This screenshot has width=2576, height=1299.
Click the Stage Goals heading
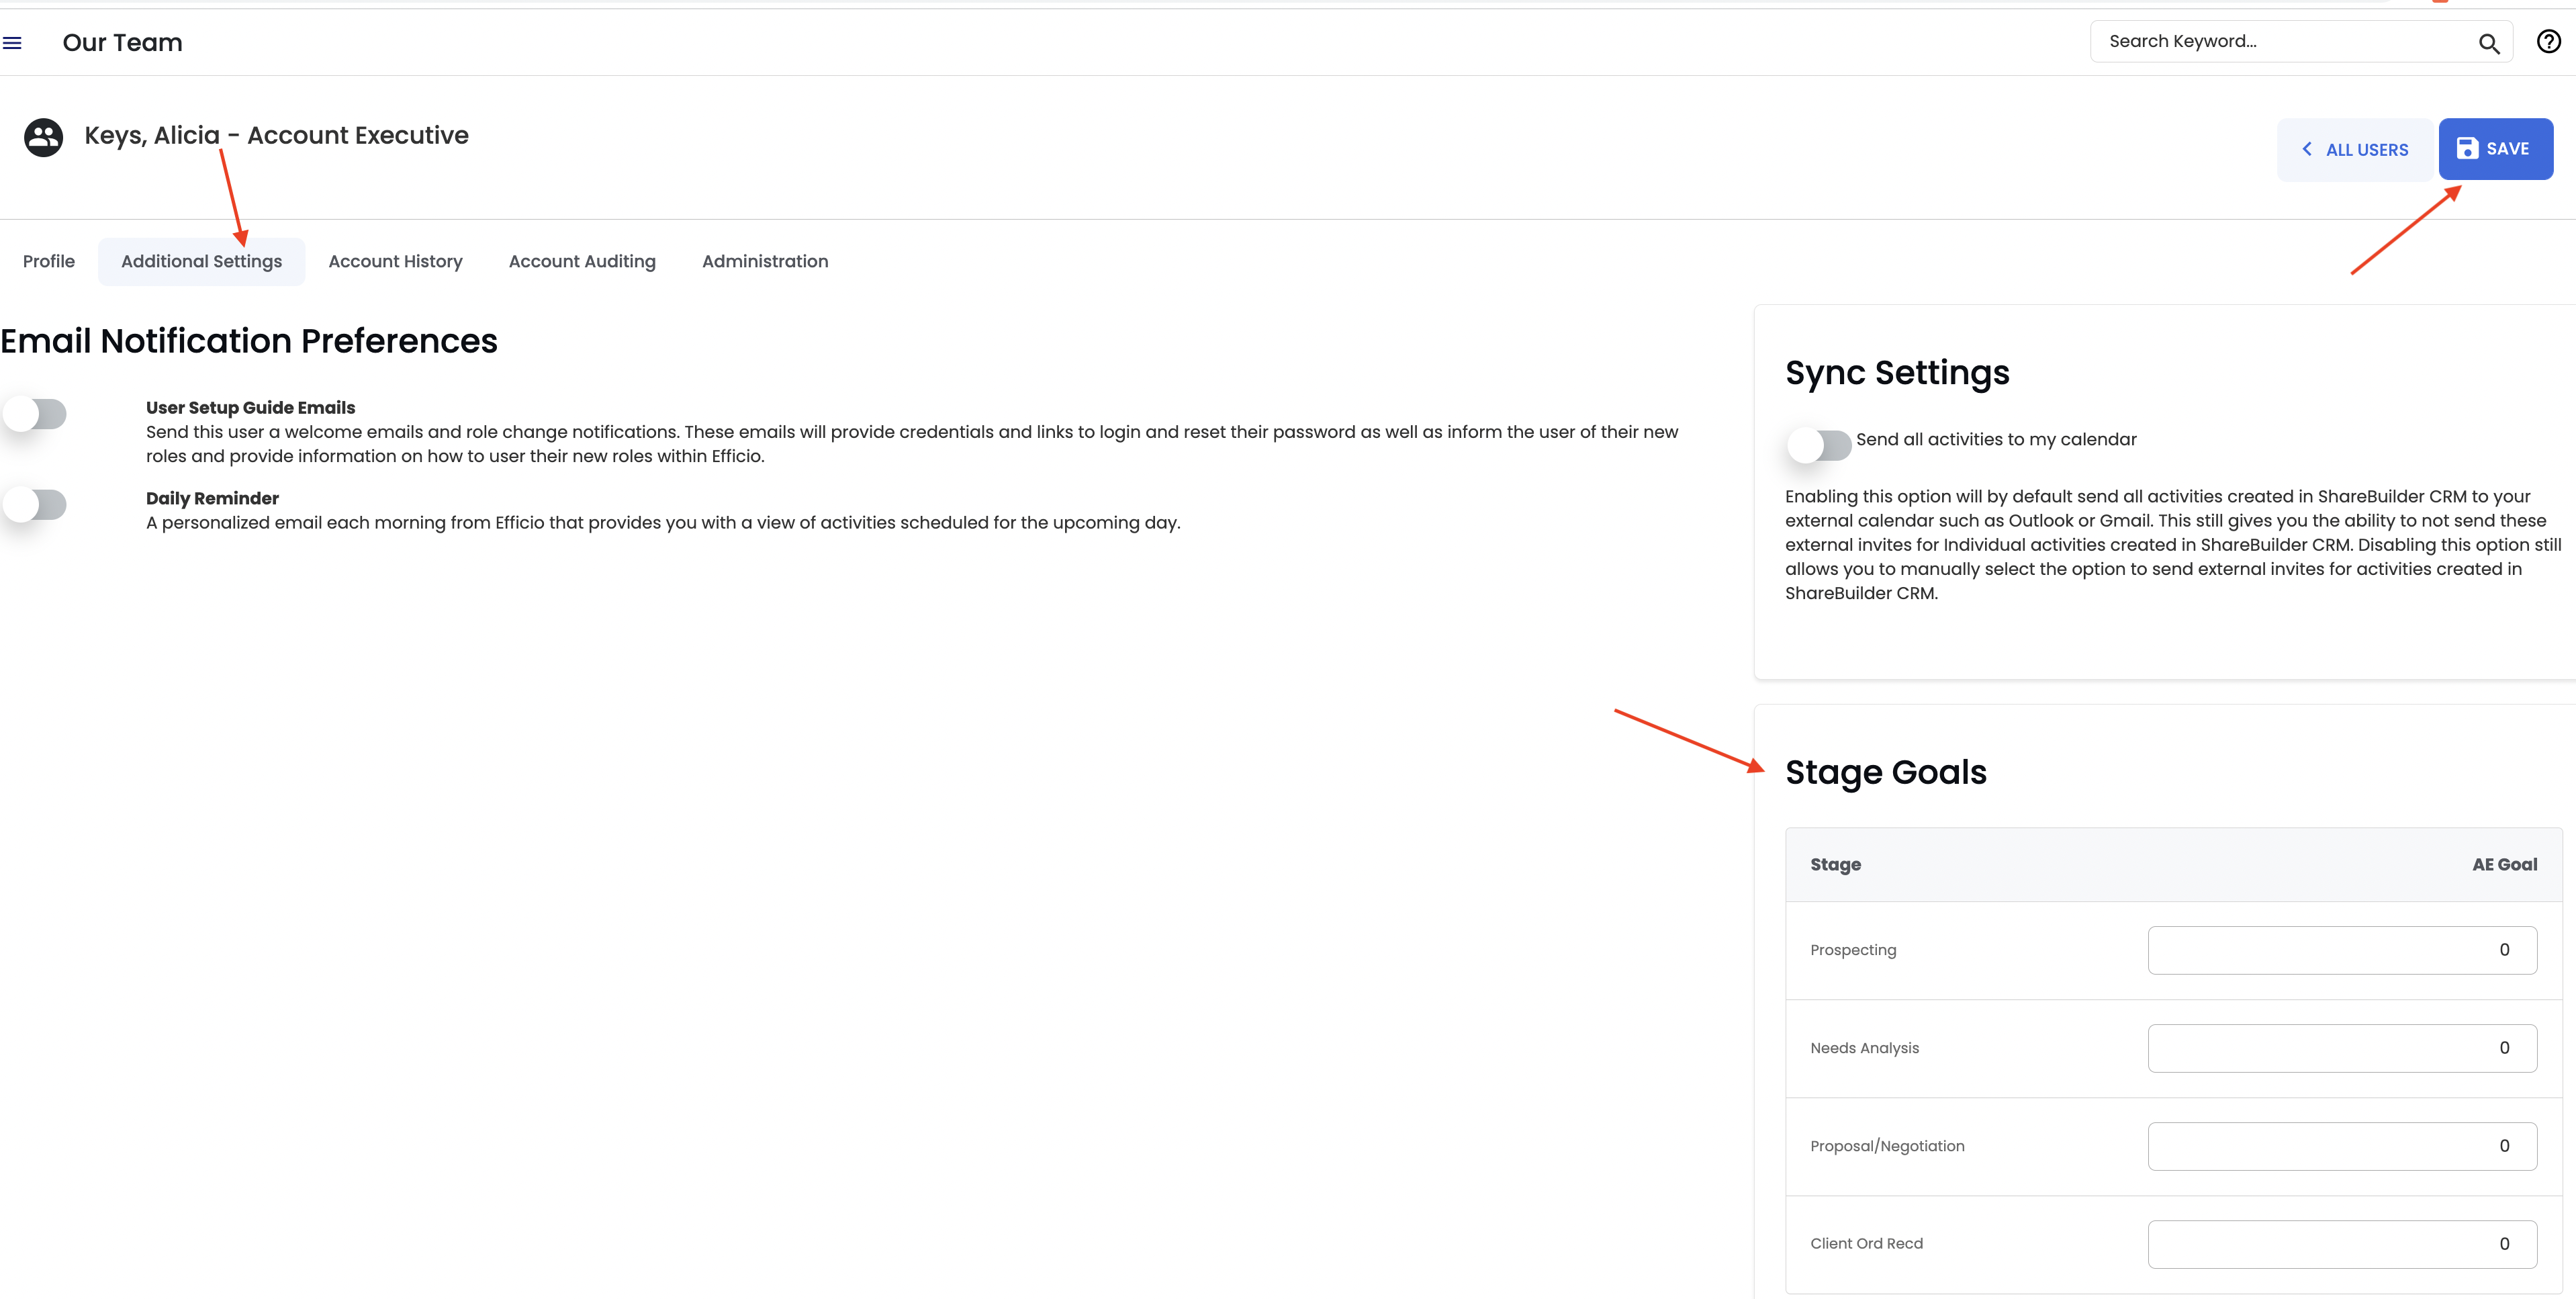click(x=1886, y=772)
